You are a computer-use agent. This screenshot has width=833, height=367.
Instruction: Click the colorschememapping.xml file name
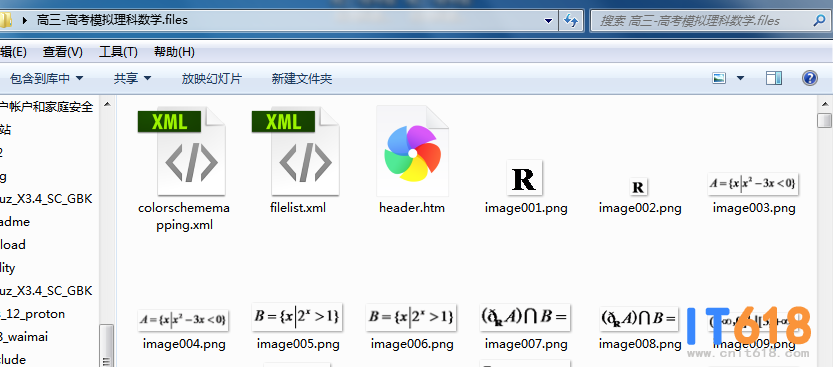pos(184,216)
